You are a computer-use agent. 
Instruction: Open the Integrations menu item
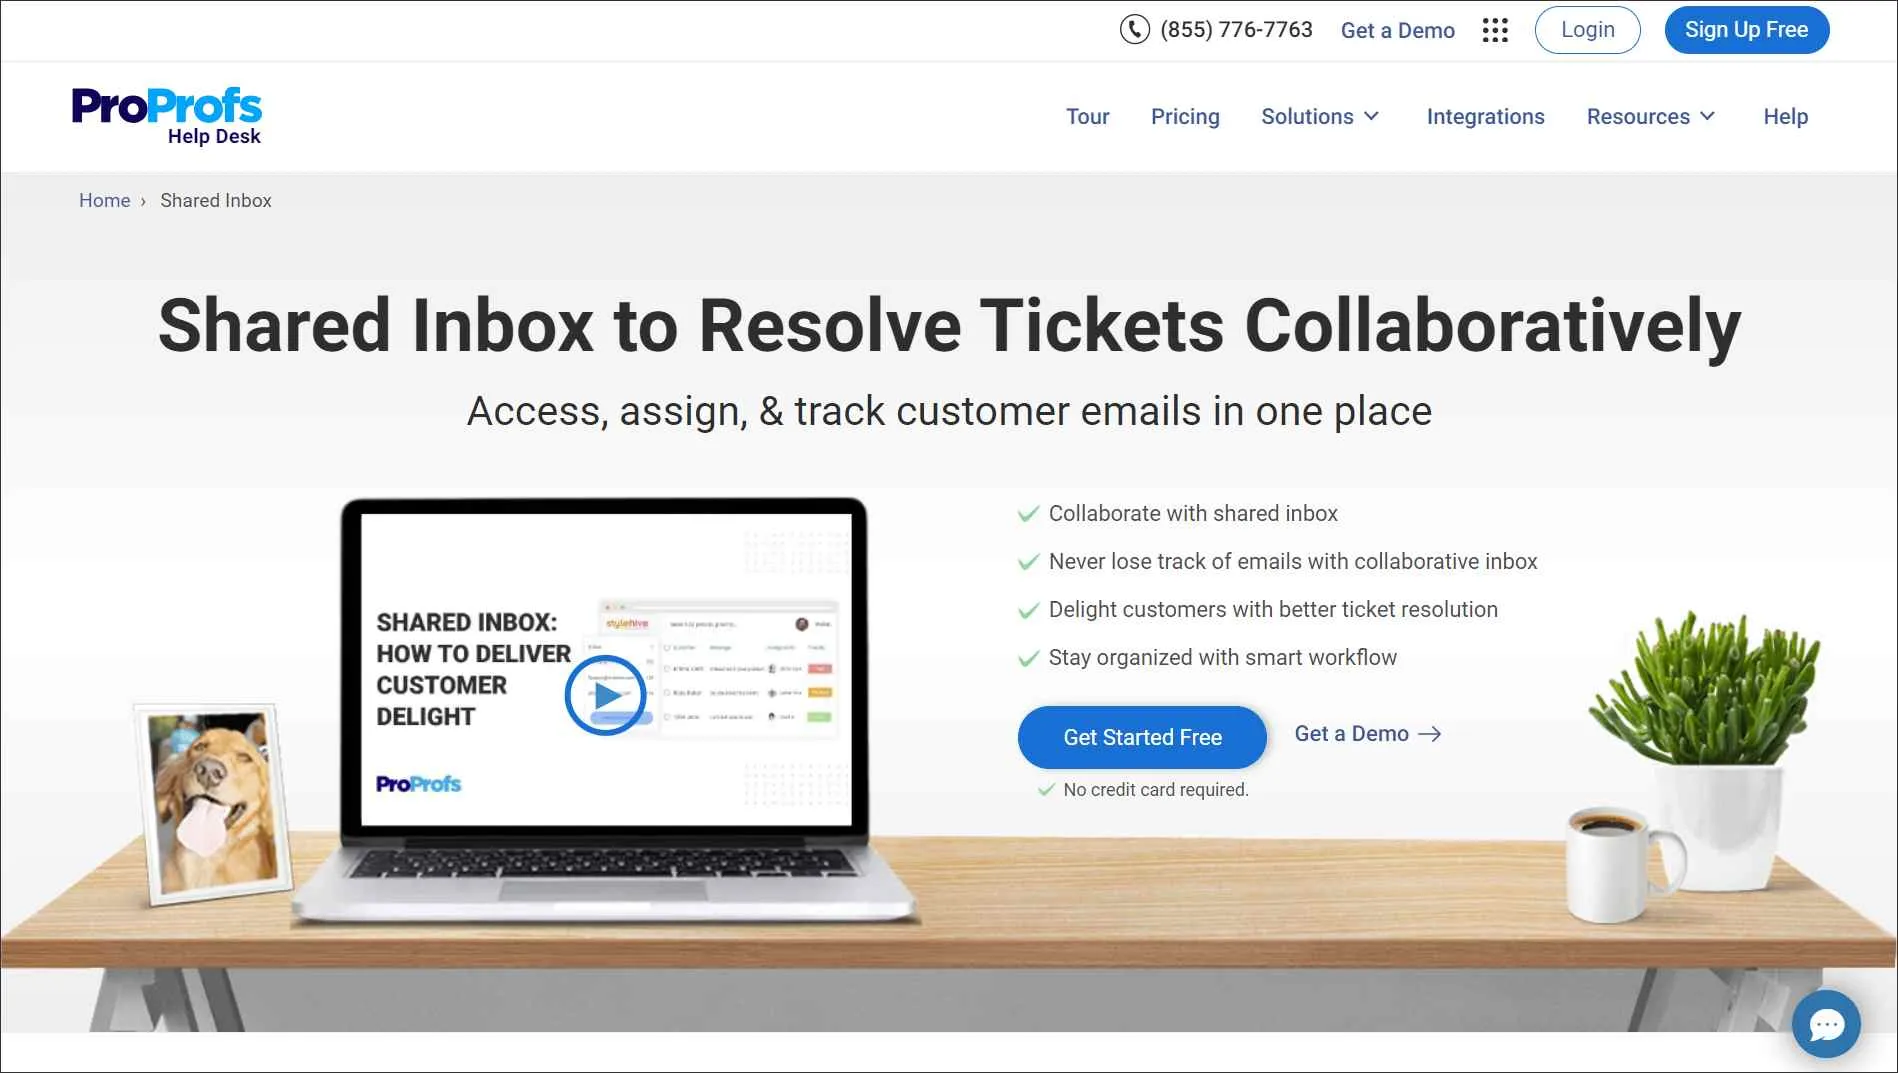[1485, 117]
